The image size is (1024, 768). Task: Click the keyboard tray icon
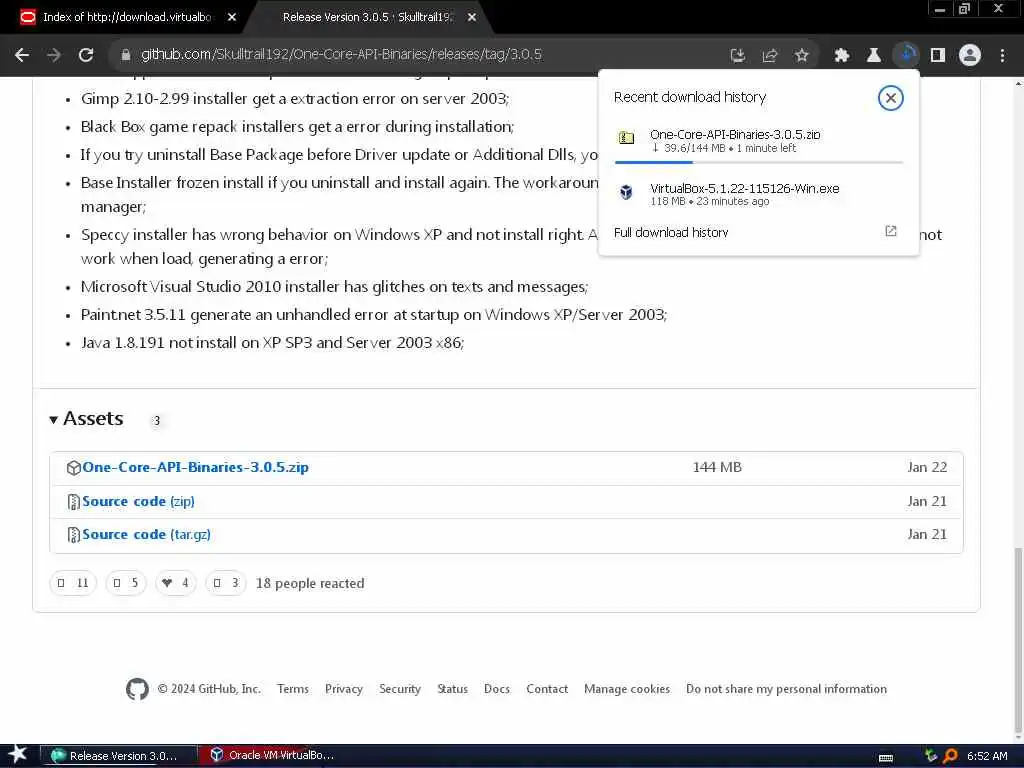coord(886,758)
